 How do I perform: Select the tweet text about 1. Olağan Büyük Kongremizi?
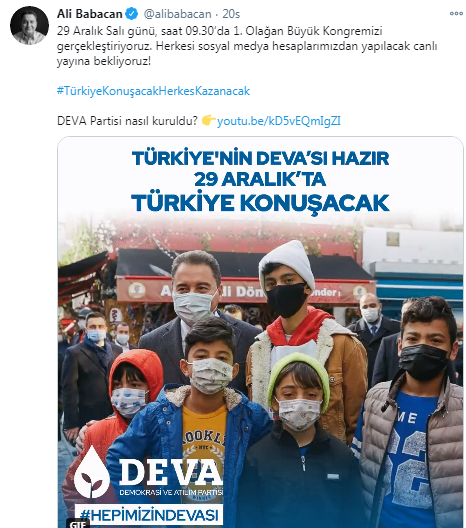point(247,46)
